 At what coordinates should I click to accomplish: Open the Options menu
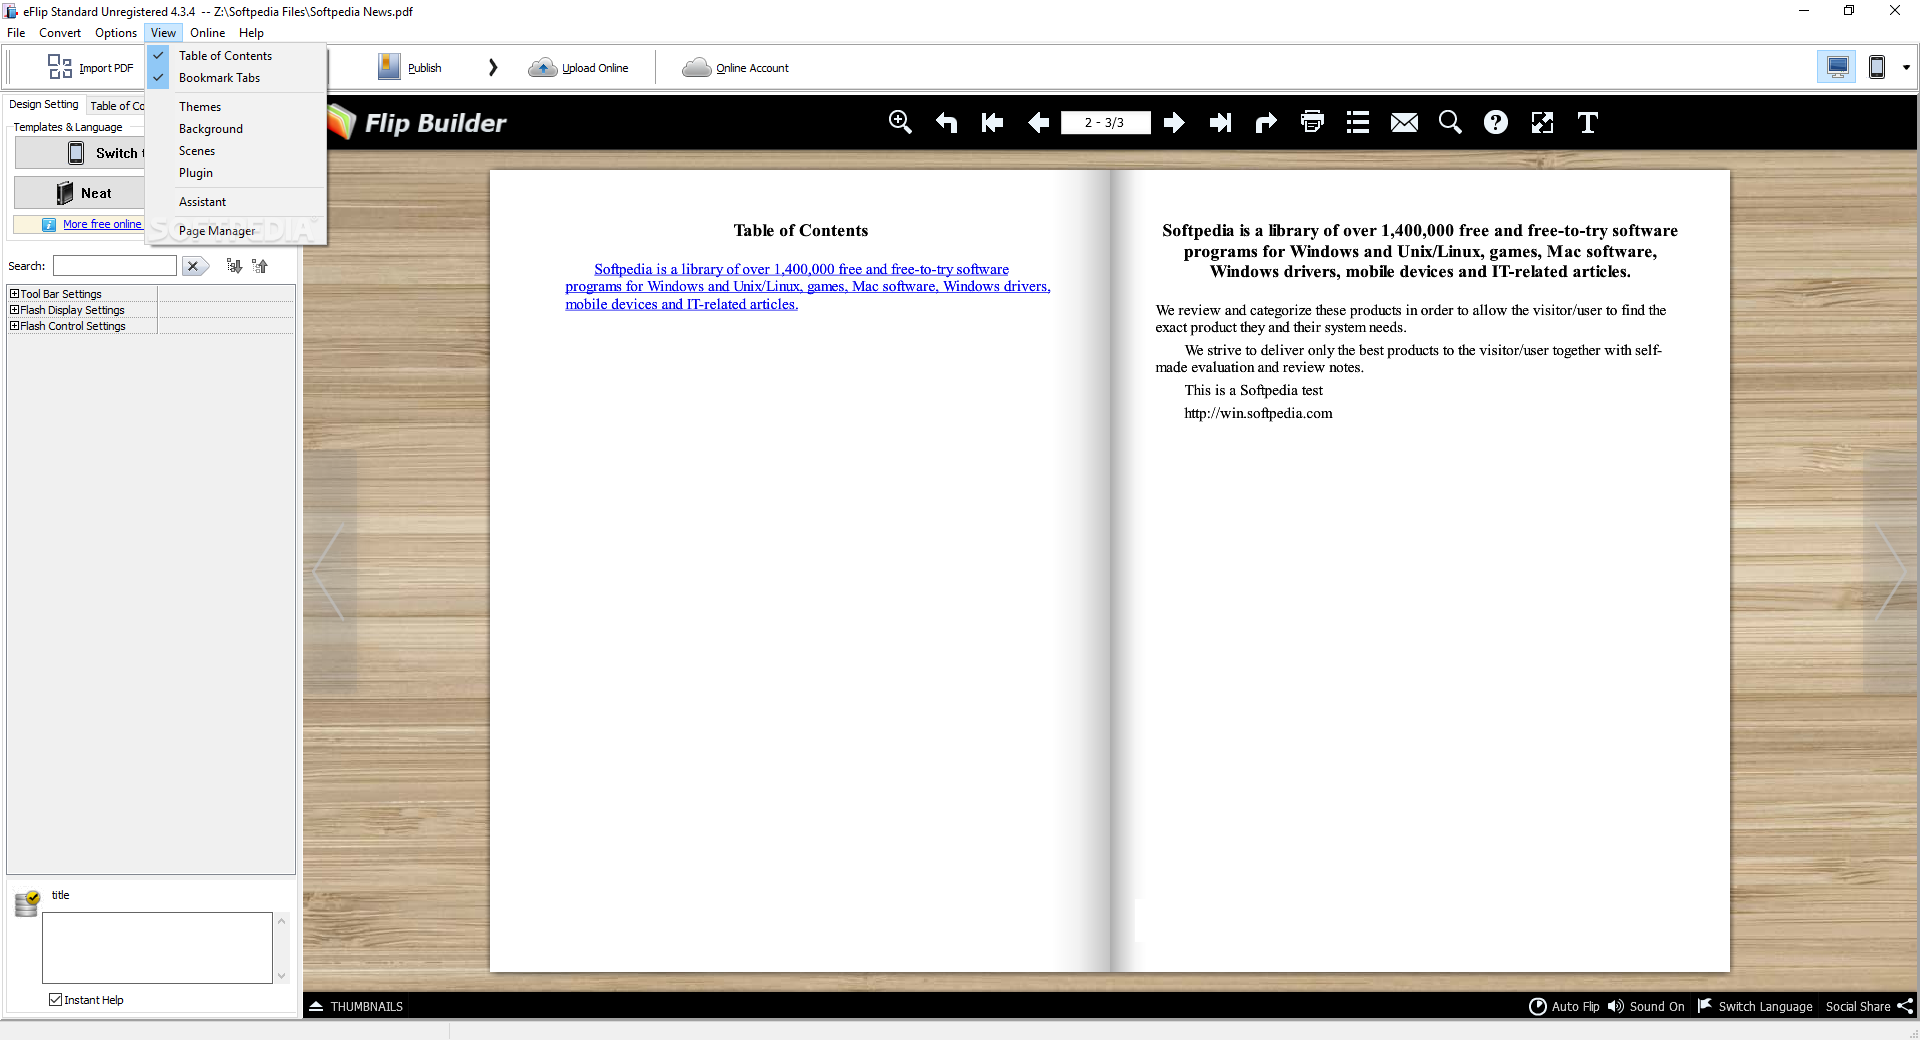pos(116,33)
